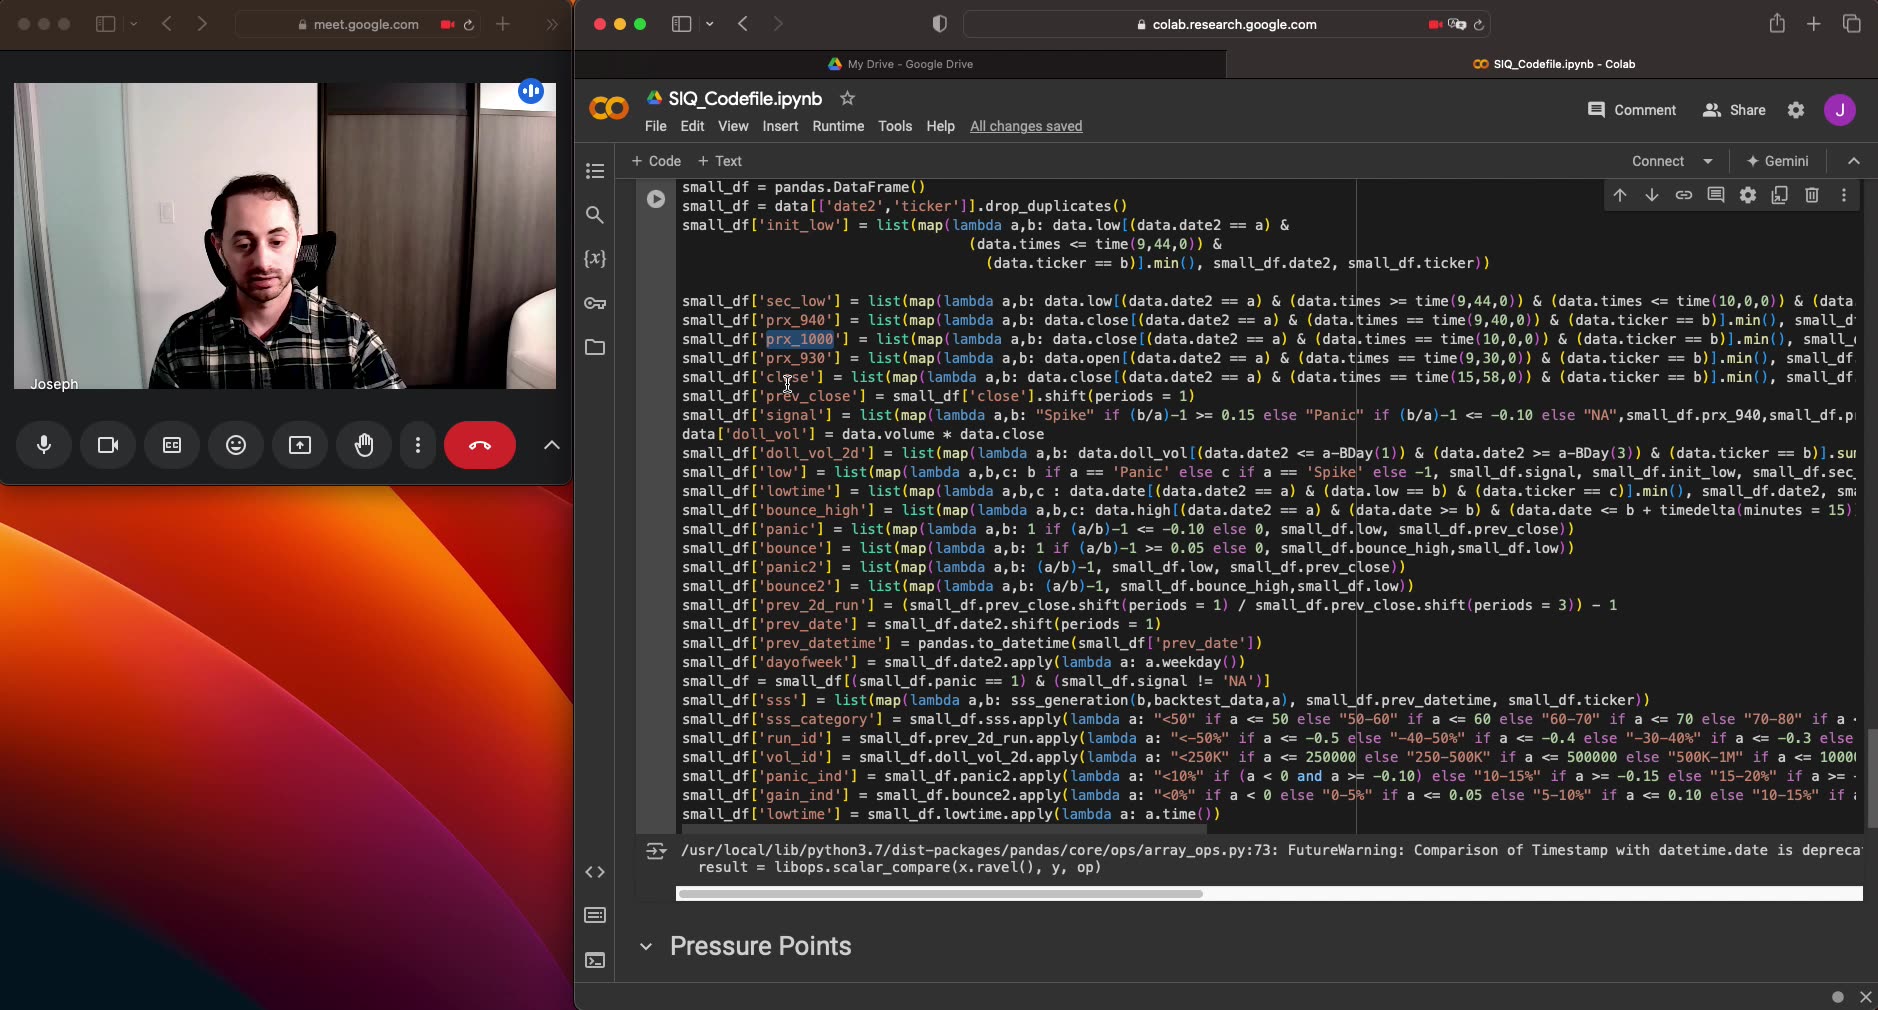Open the Runtime menu

(837, 127)
